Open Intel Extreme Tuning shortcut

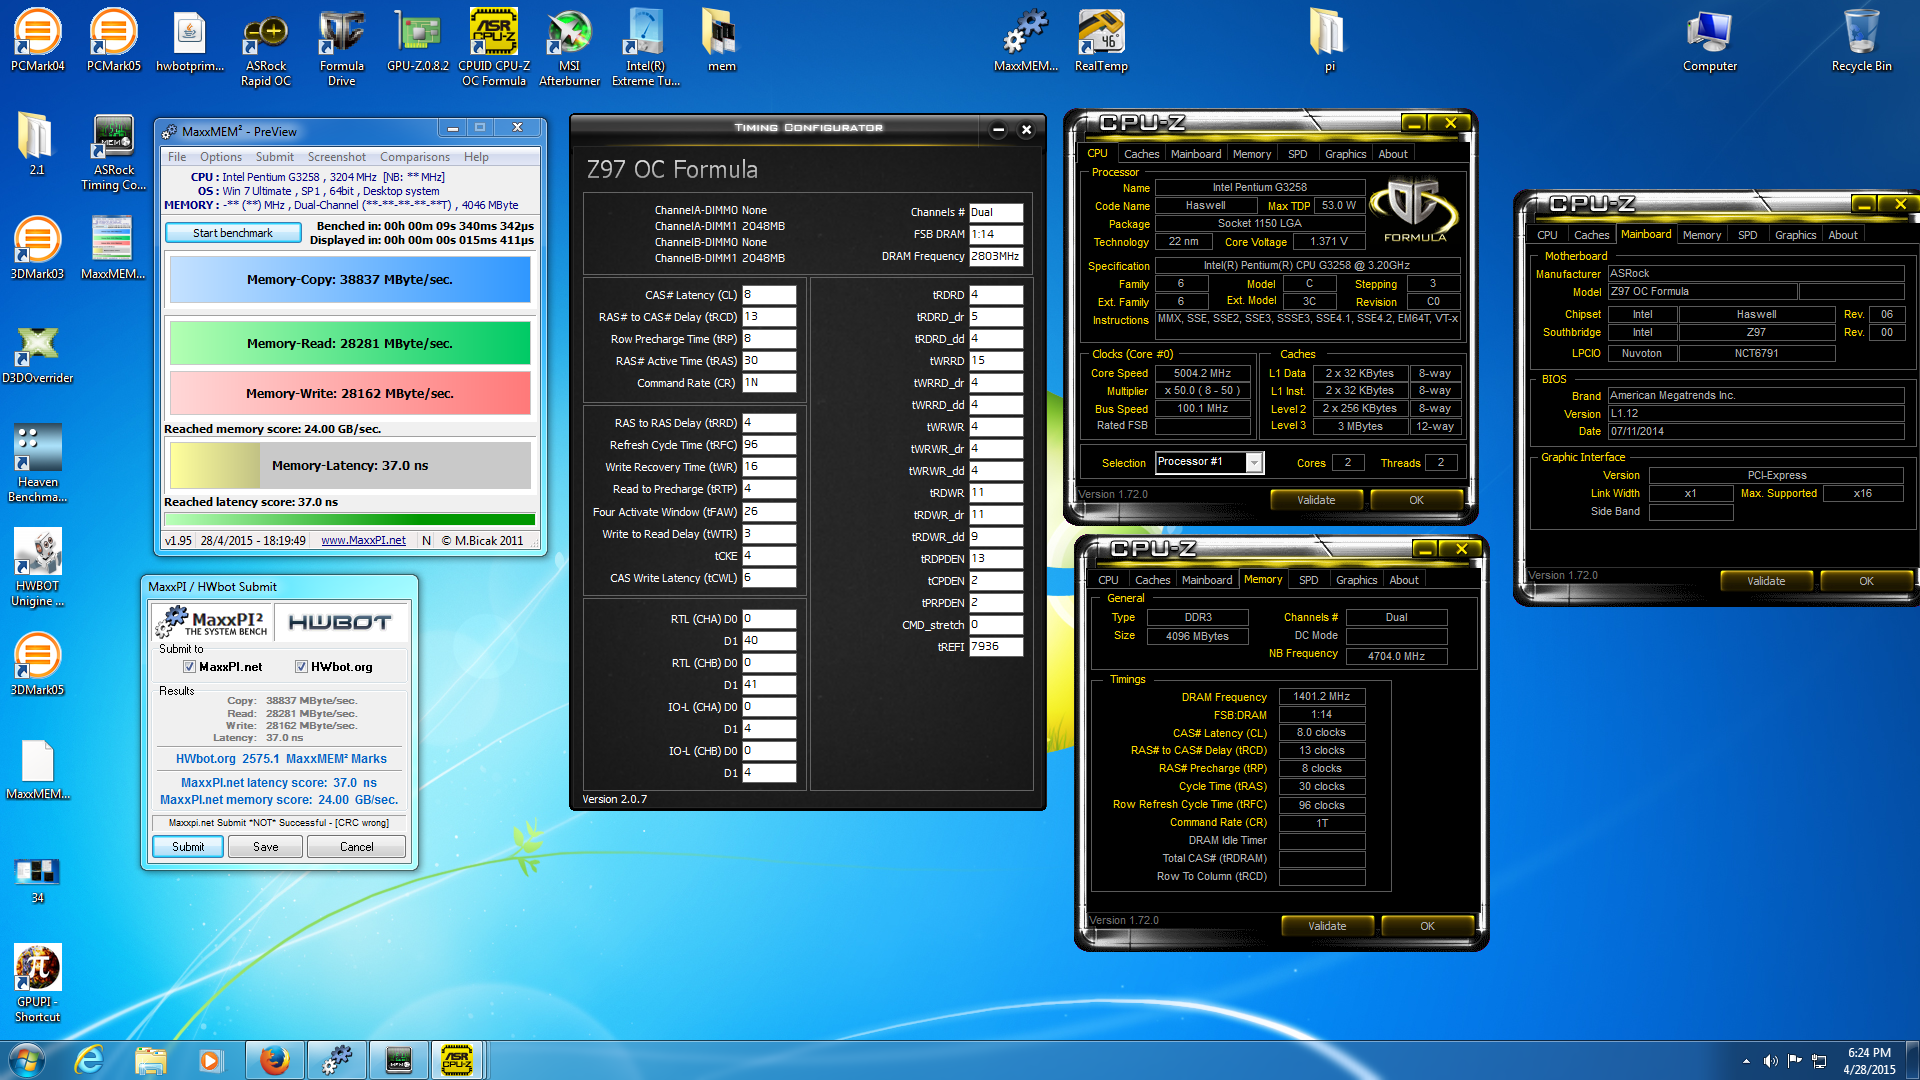tap(646, 48)
